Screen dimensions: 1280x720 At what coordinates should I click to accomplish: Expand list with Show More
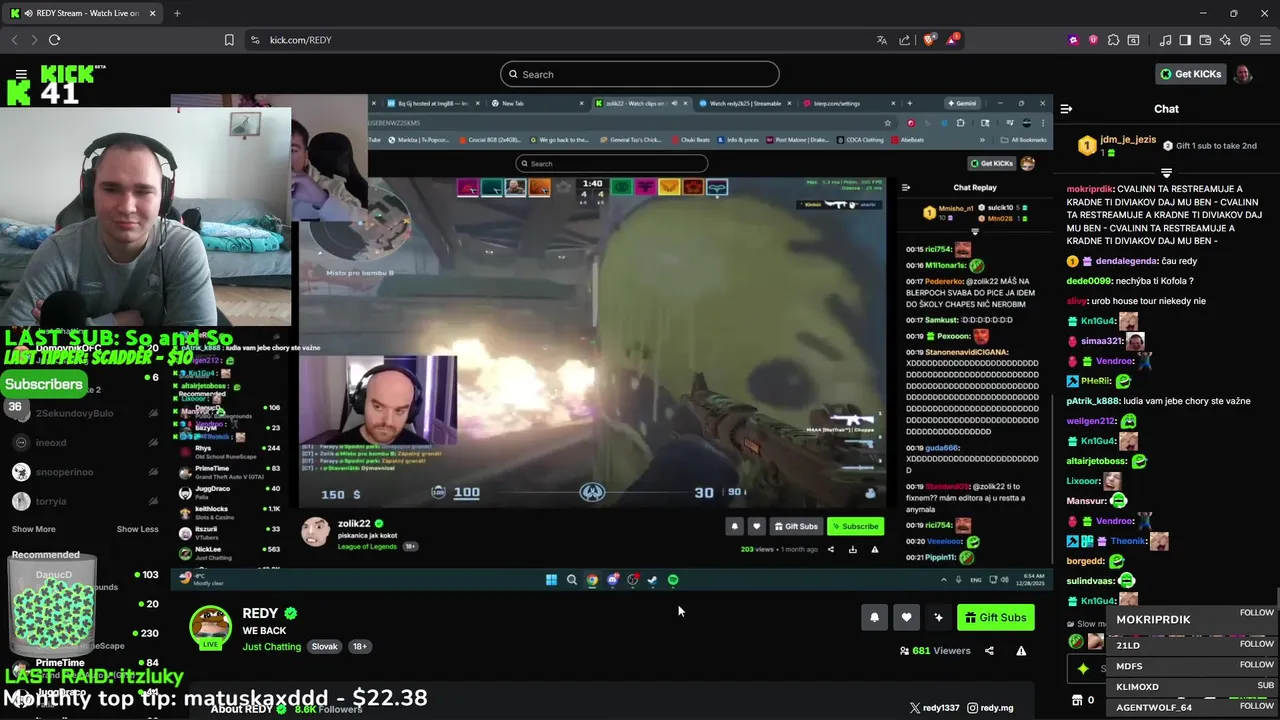click(33, 529)
